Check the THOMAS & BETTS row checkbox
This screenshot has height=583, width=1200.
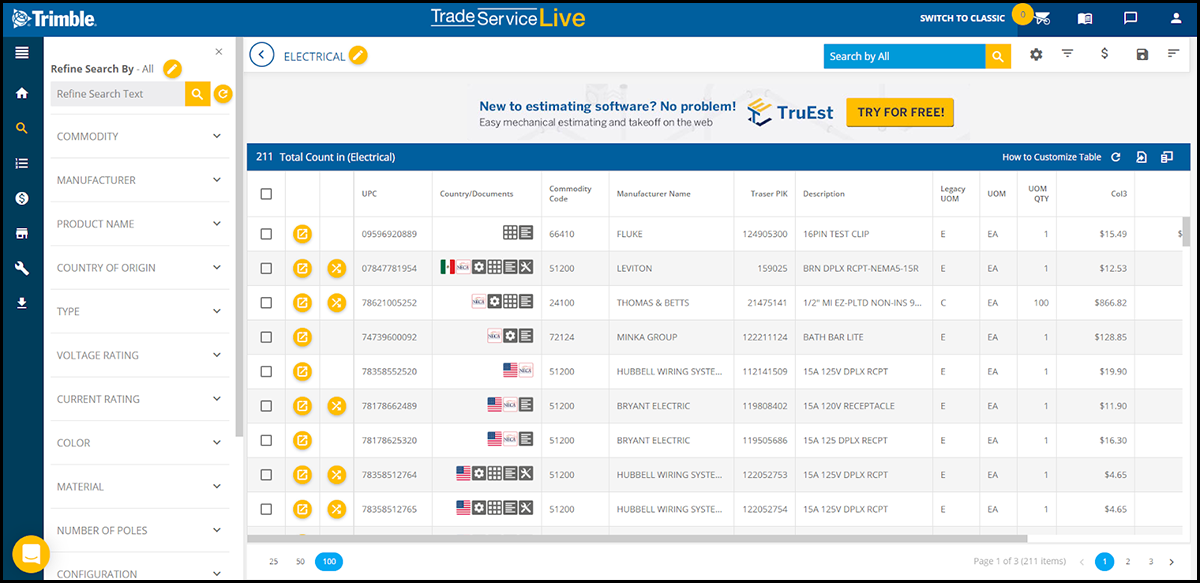(266, 303)
